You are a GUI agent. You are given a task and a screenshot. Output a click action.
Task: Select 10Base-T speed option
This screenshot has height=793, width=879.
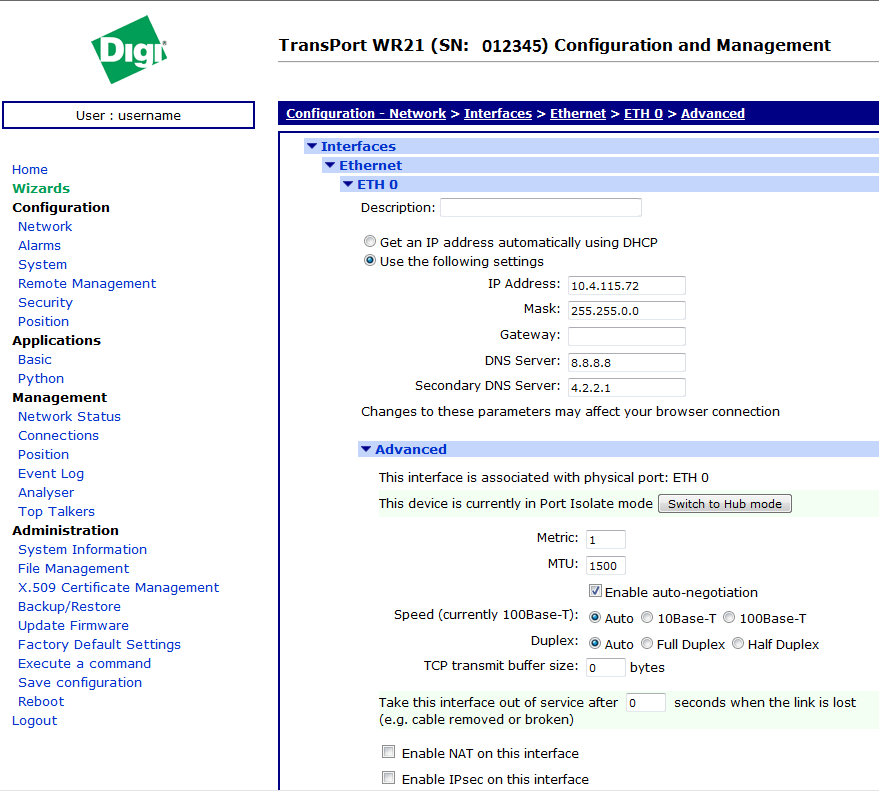[x=647, y=618]
